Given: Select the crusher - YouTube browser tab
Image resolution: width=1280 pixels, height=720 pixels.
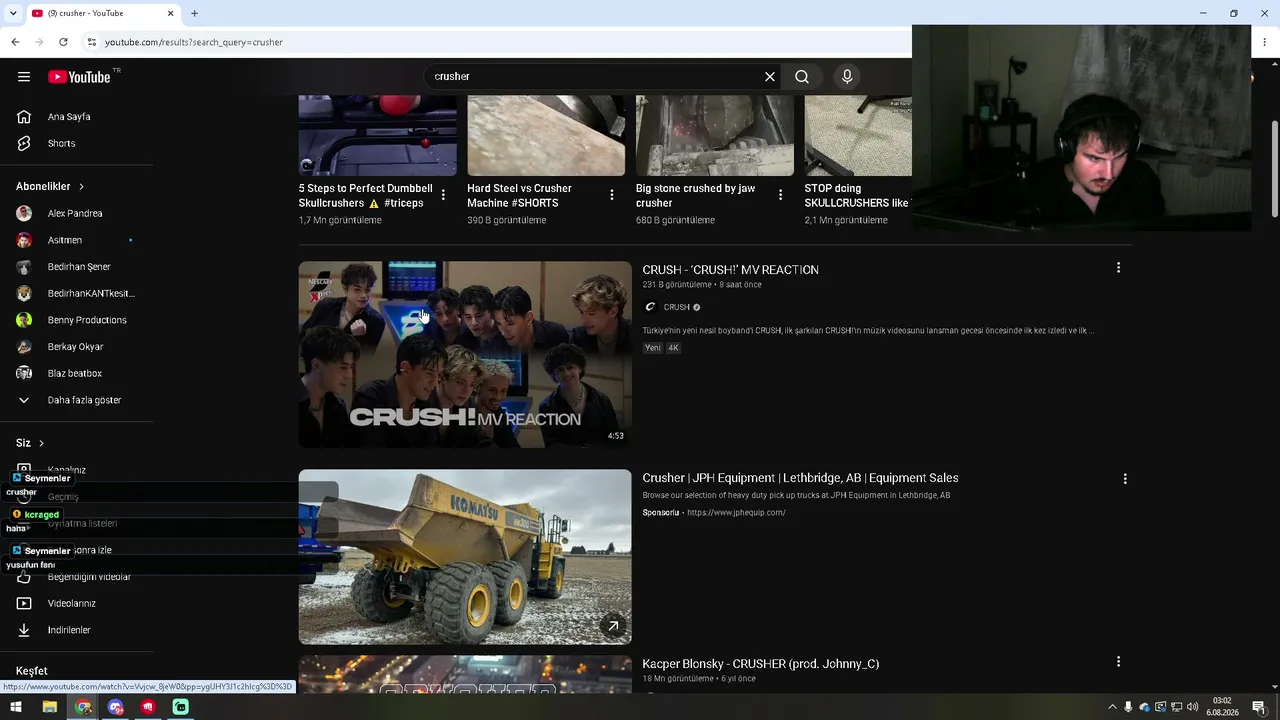Looking at the screenshot, I should (x=103, y=13).
